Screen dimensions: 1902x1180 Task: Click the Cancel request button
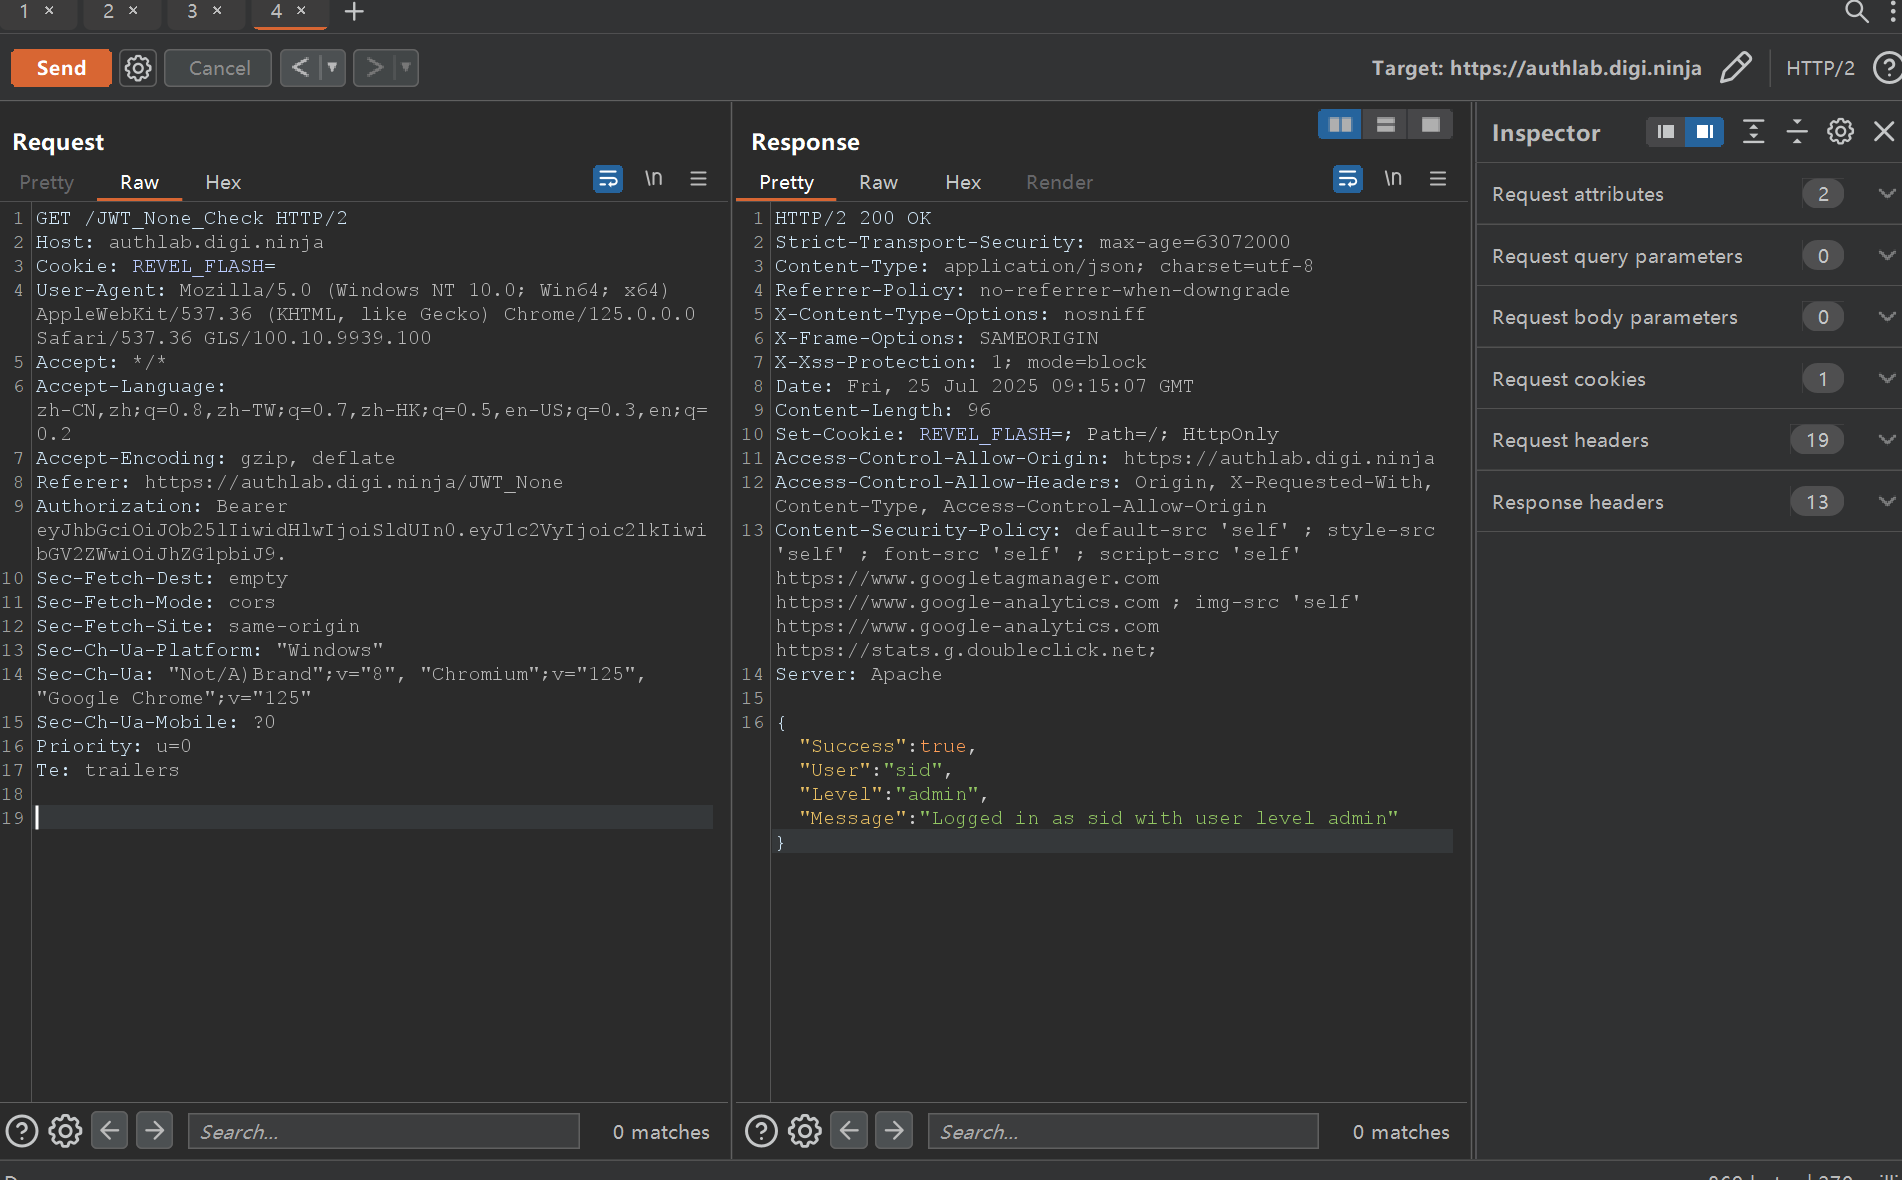pos(219,68)
